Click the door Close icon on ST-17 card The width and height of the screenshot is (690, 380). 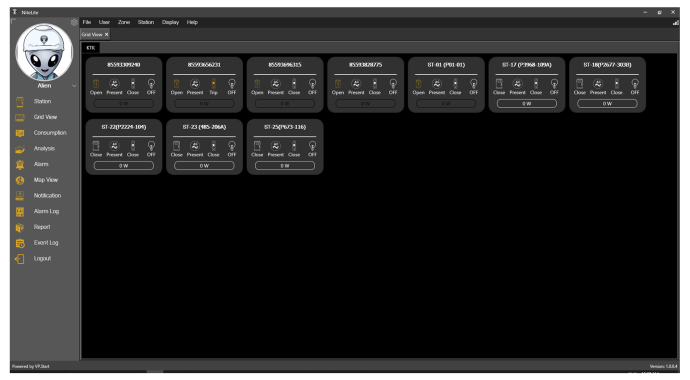pos(499,84)
